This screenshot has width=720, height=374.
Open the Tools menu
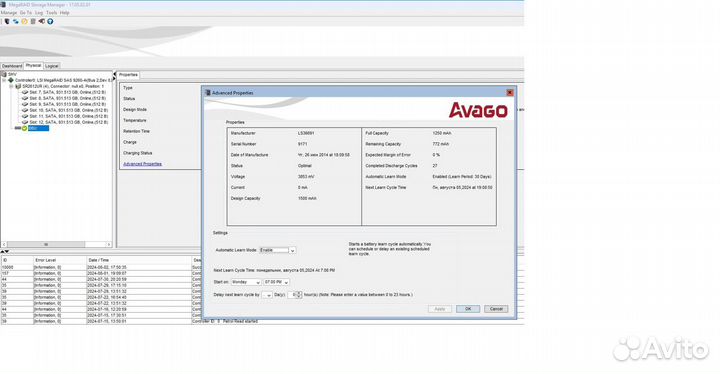point(51,13)
